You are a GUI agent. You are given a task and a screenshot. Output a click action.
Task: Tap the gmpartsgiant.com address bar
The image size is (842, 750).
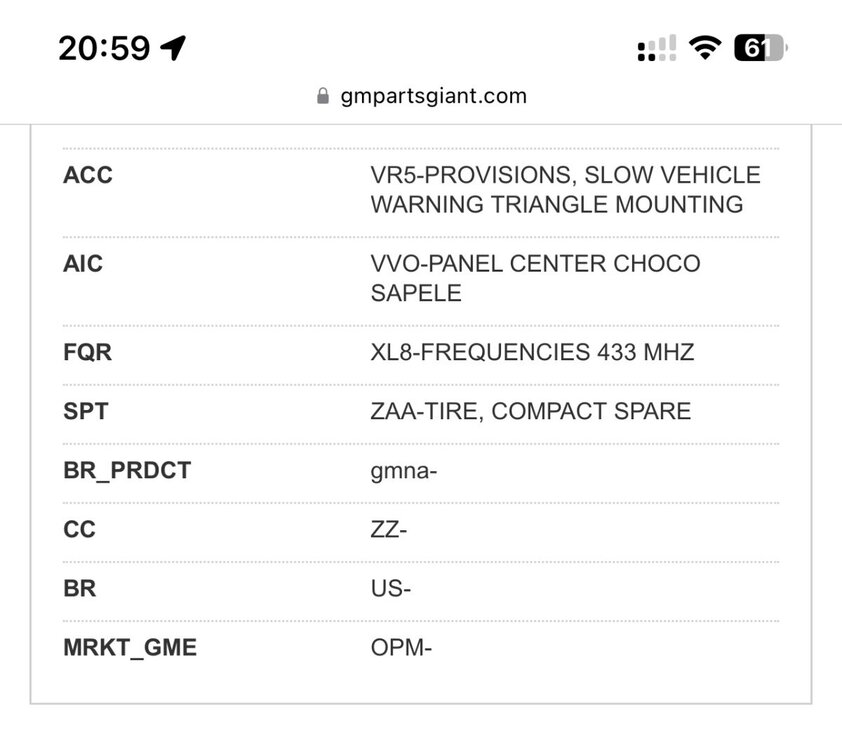click(x=433, y=96)
